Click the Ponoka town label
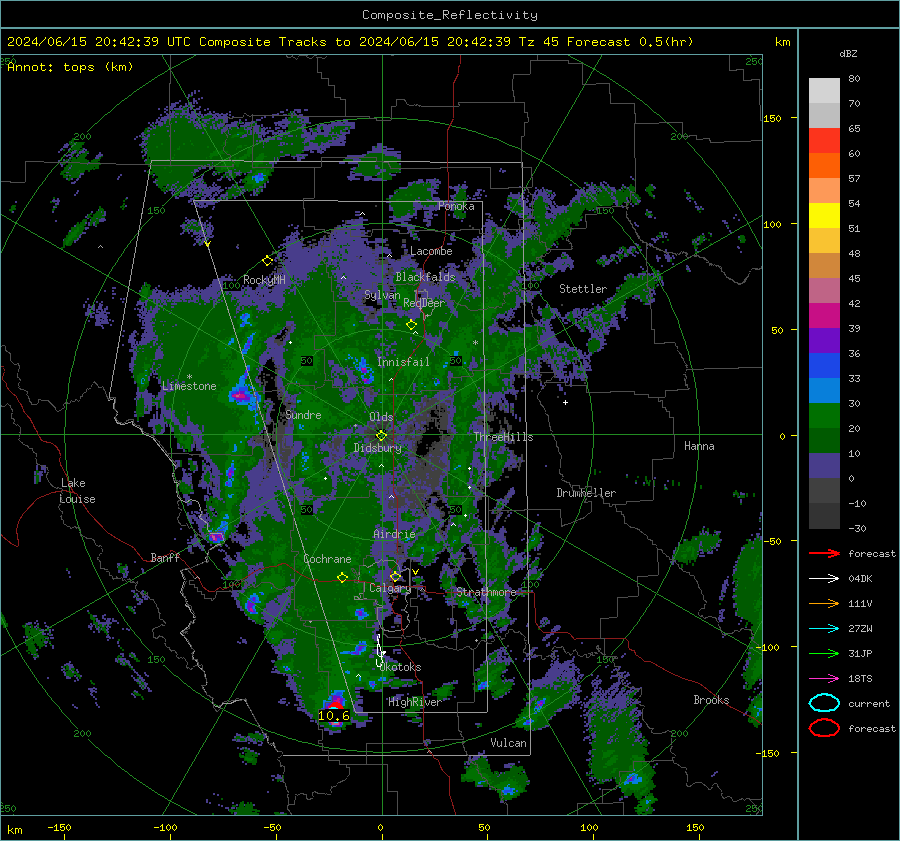 coord(456,206)
